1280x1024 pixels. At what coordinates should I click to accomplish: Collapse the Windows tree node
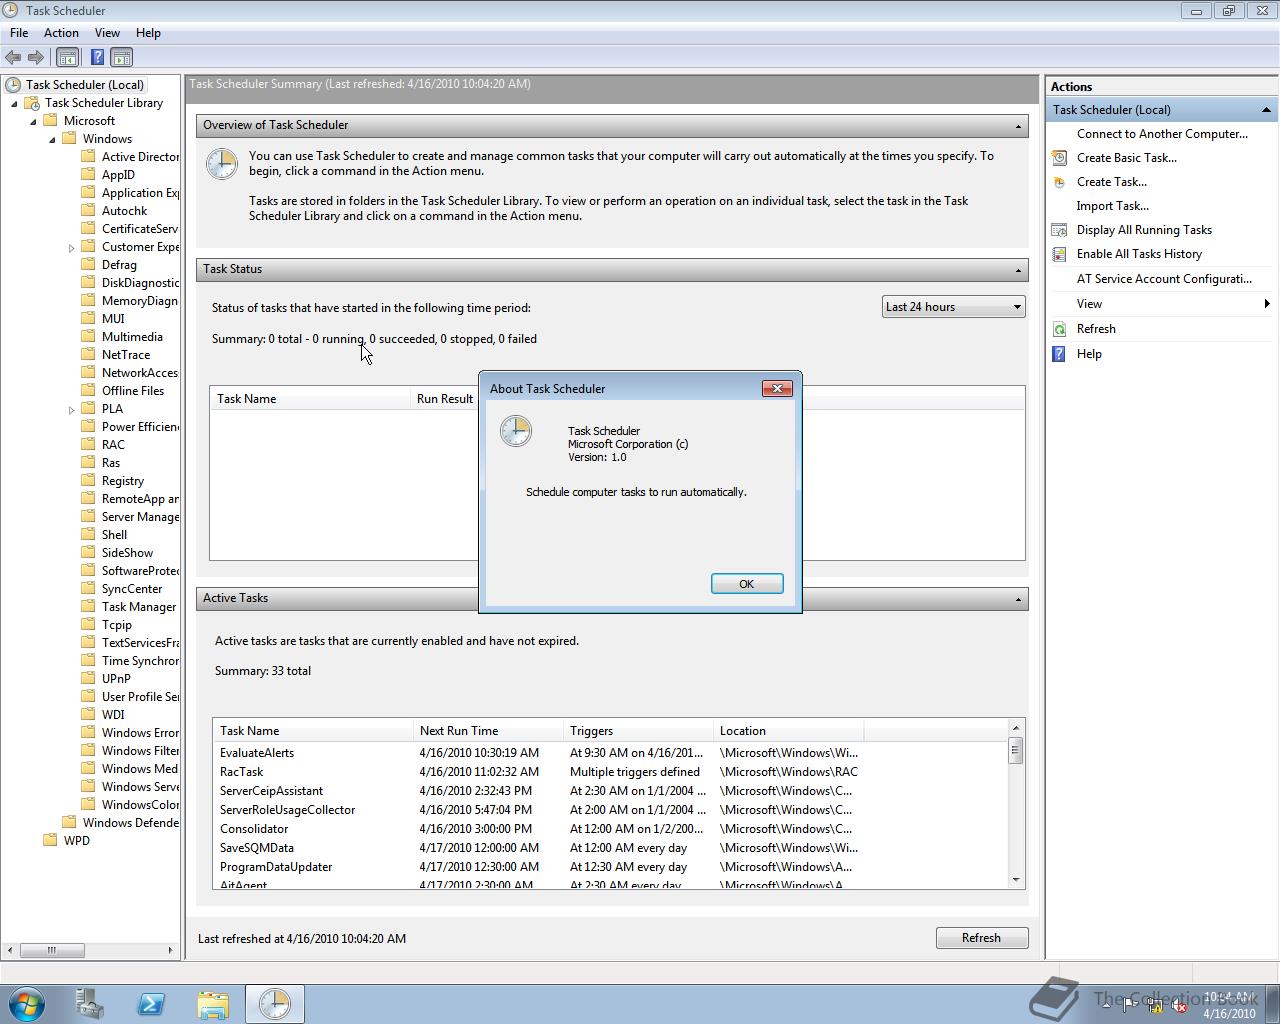(52, 139)
